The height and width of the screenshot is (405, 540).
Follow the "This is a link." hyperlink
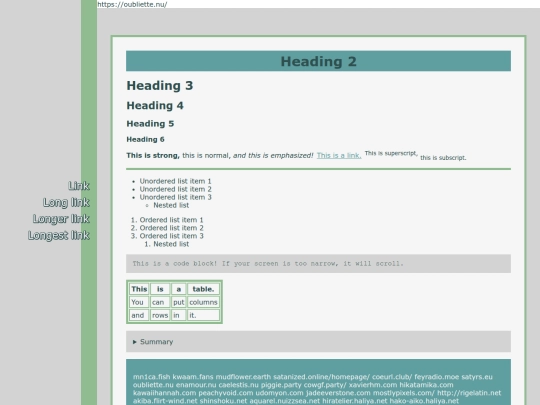click(x=339, y=155)
